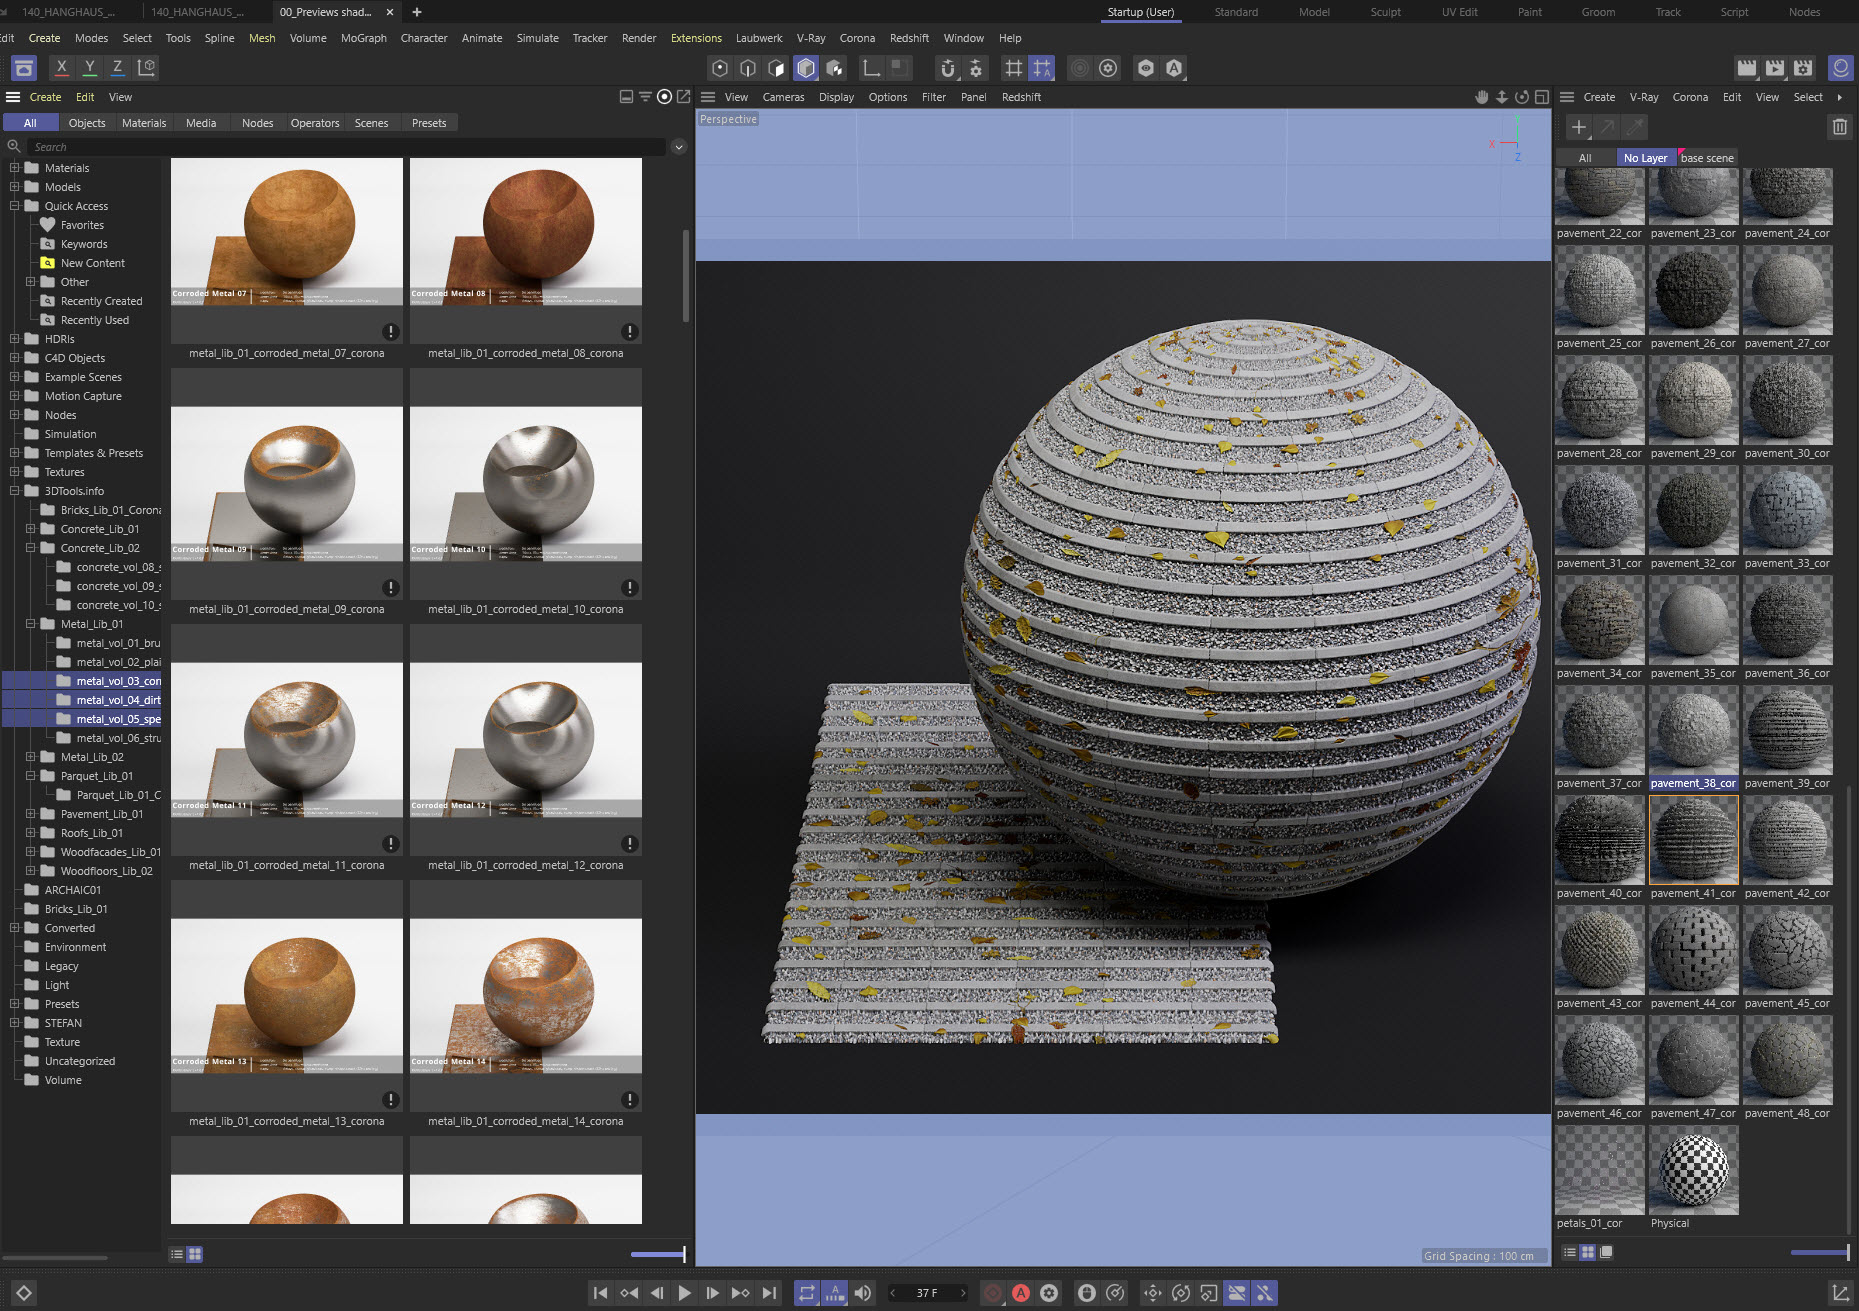Viewport: 1859px width, 1311px height.
Task: Click the purple render engine icon top right
Action: pos(1840,68)
